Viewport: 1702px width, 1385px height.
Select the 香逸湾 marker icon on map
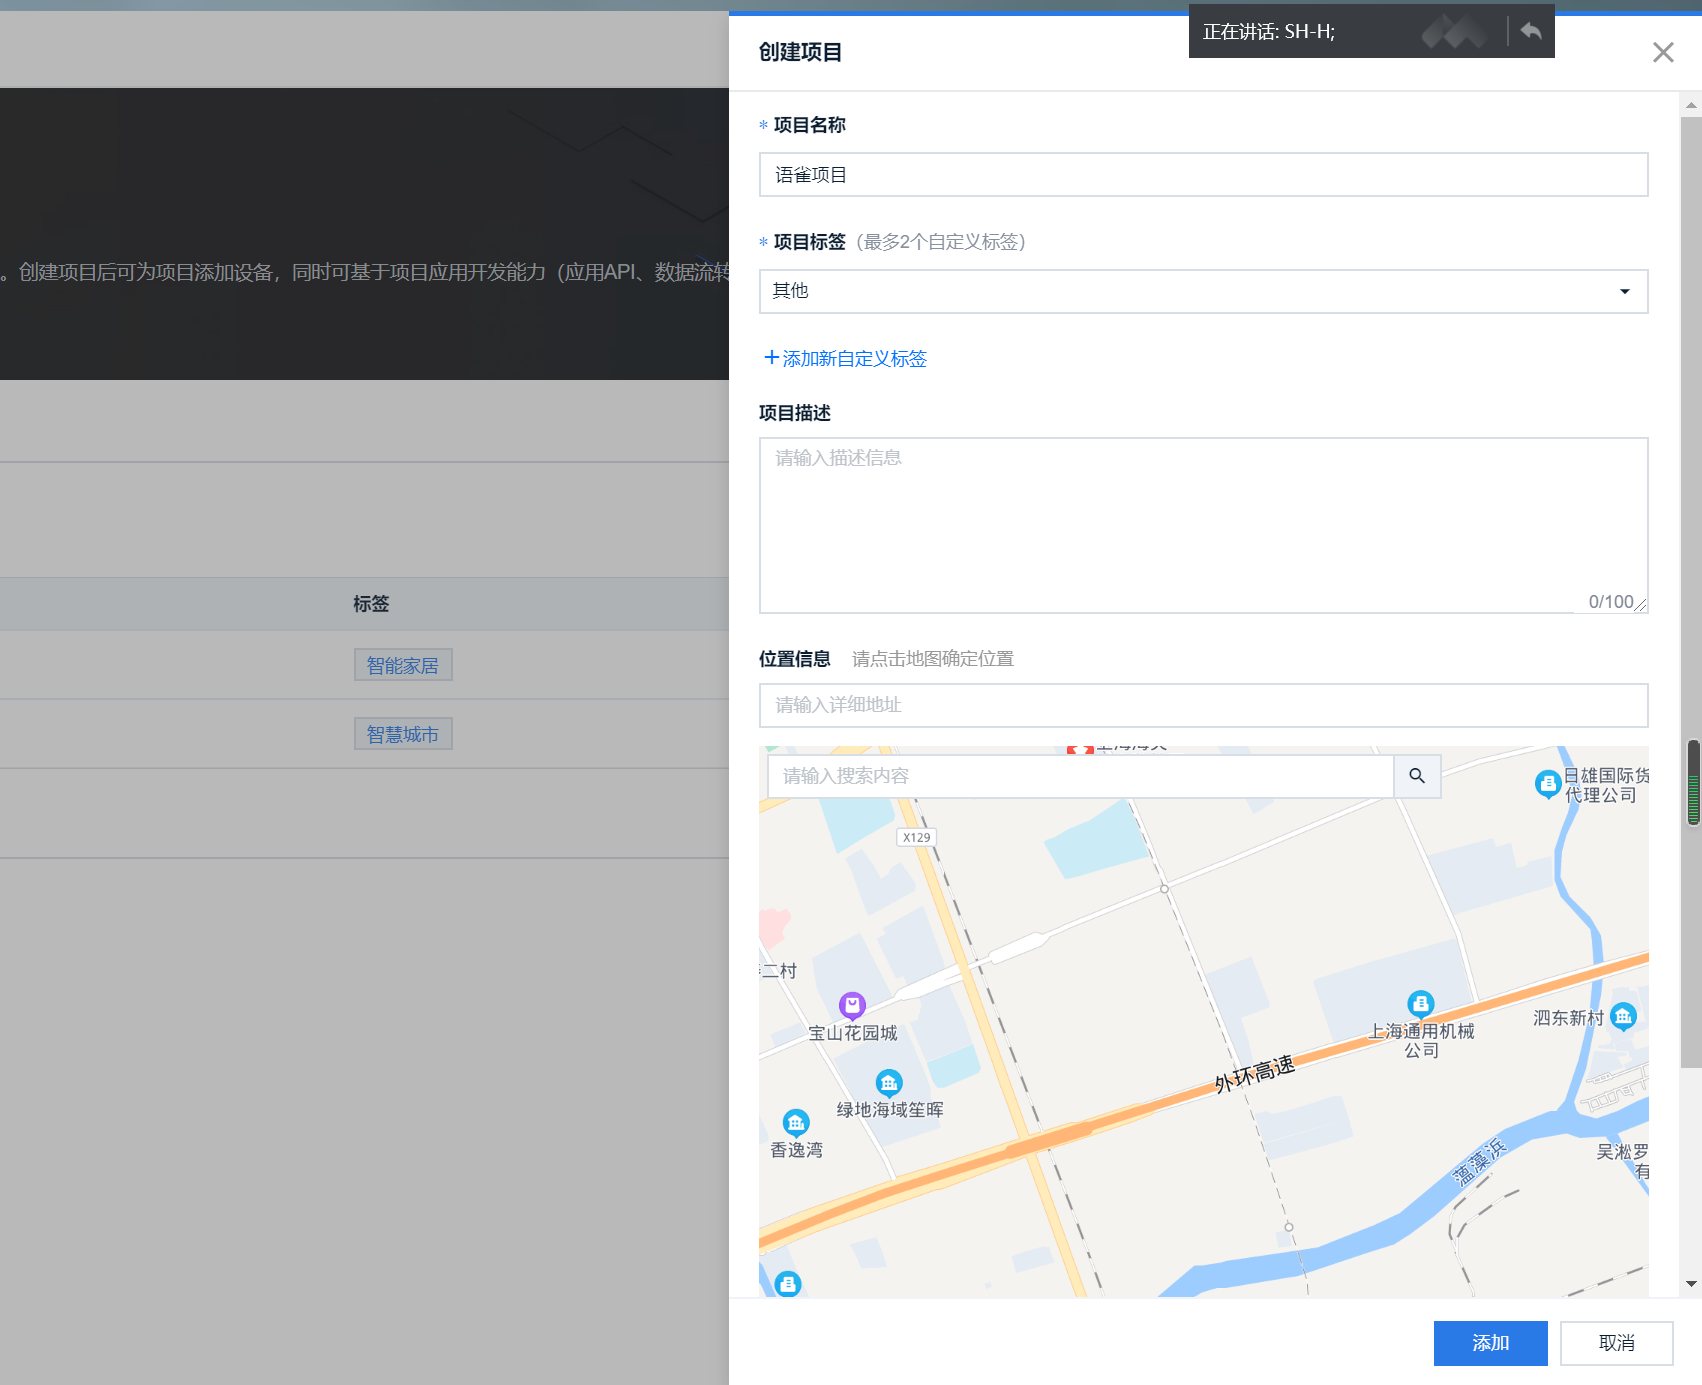[x=796, y=1123]
